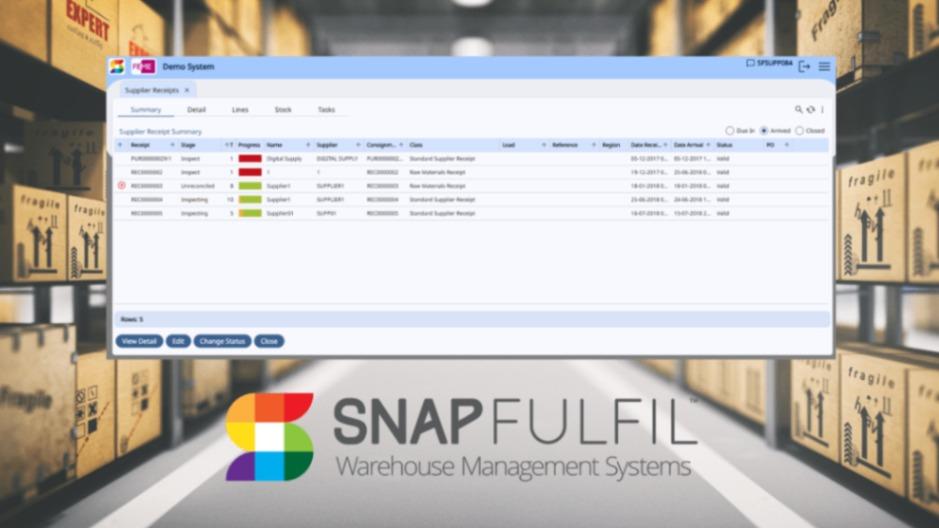Open the Load column filter arrow
Screen dimensions: 939x528
(544, 145)
